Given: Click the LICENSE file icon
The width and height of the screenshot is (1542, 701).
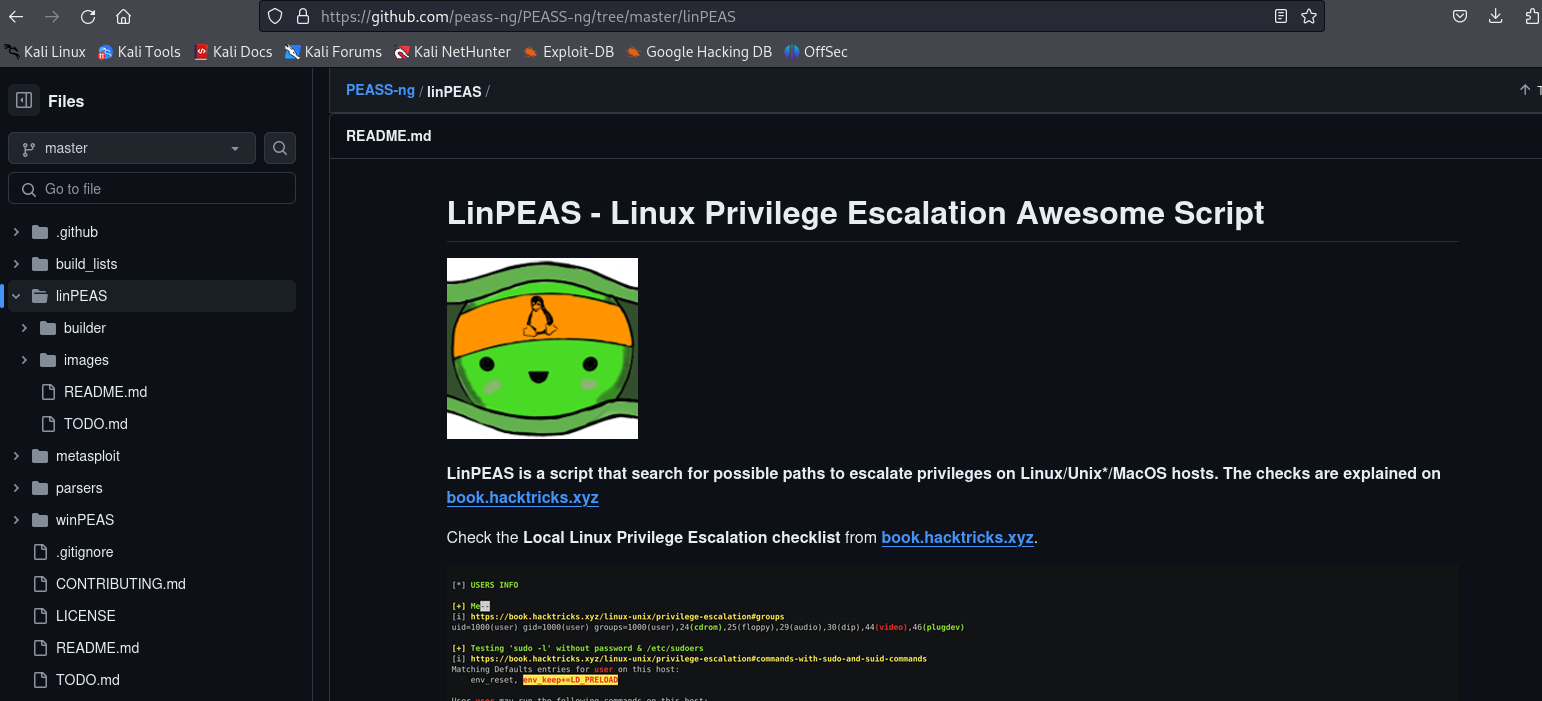Looking at the screenshot, I should pyautogui.click(x=40, y=616).
